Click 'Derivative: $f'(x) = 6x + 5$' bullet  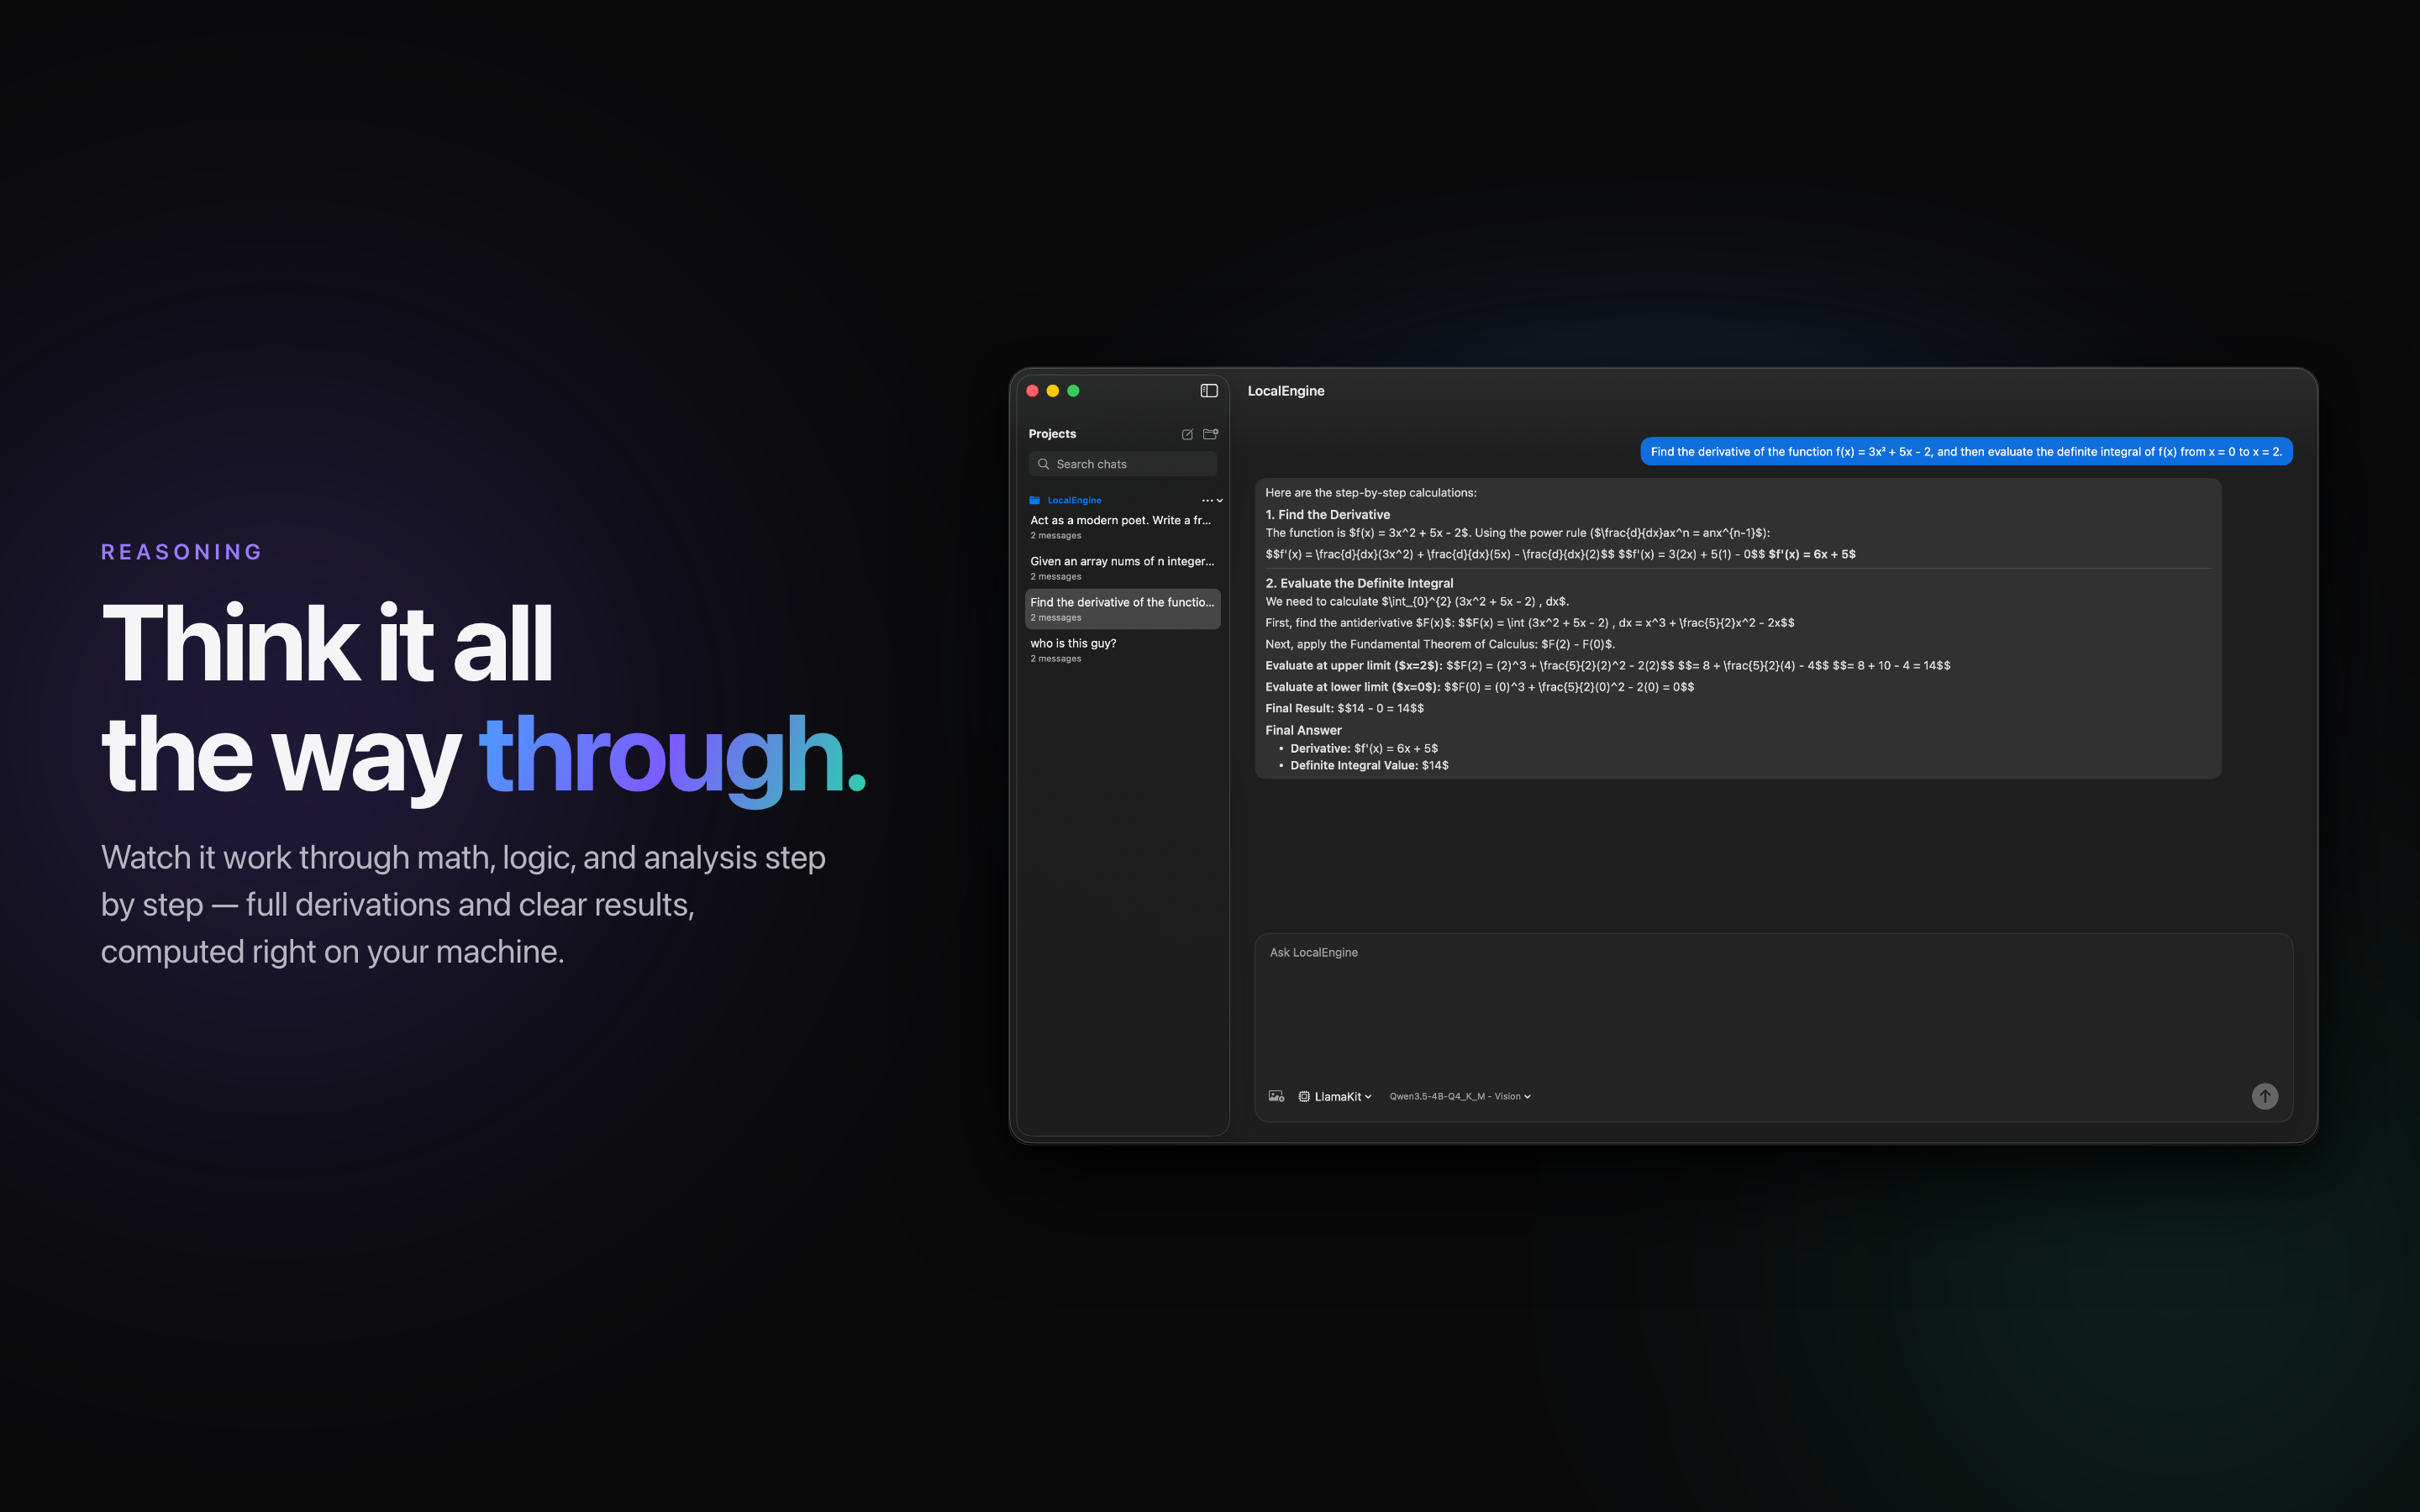[x=1363, y=748]
